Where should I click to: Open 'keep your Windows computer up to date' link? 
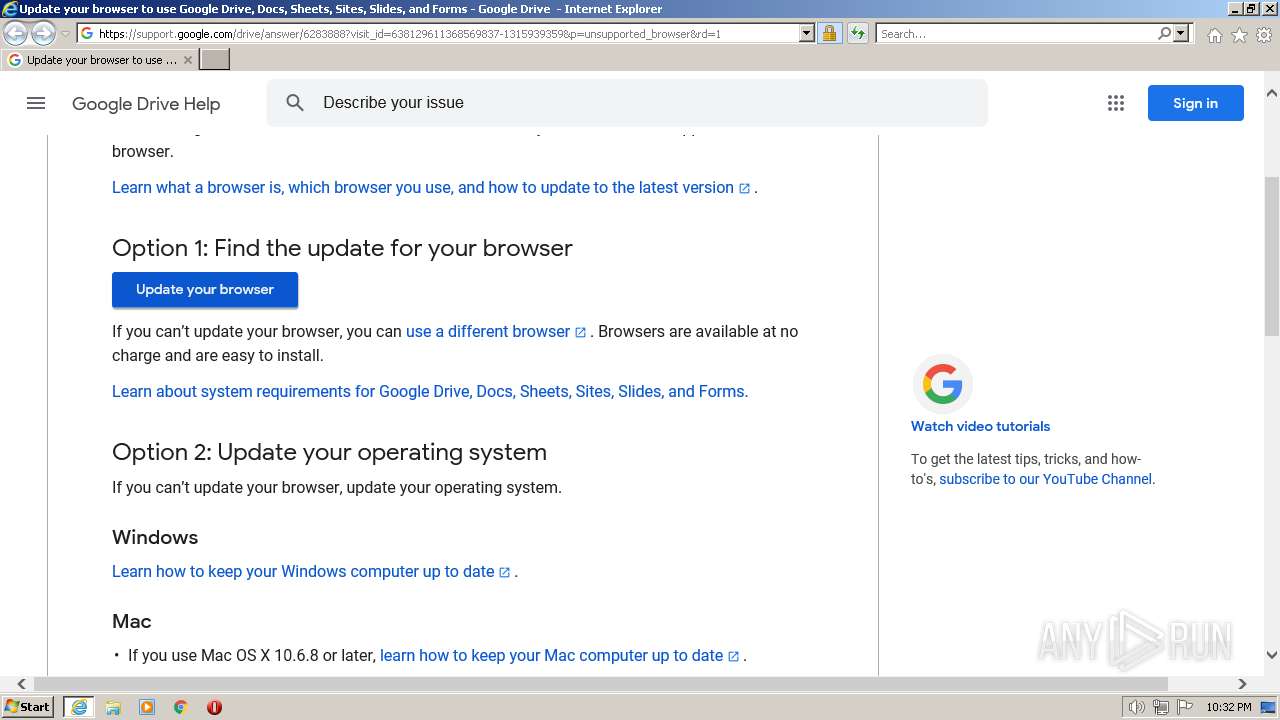pos(311,572)
